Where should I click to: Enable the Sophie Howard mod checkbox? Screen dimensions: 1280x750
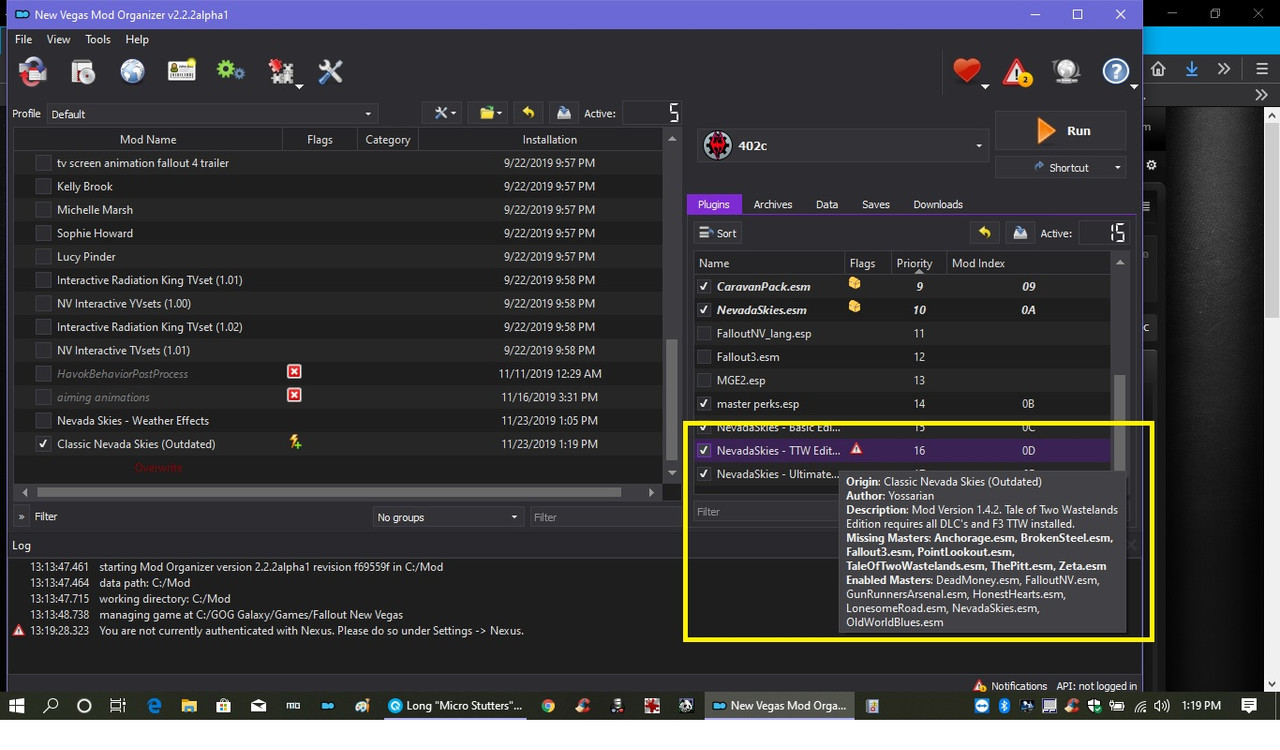[43, 233]
